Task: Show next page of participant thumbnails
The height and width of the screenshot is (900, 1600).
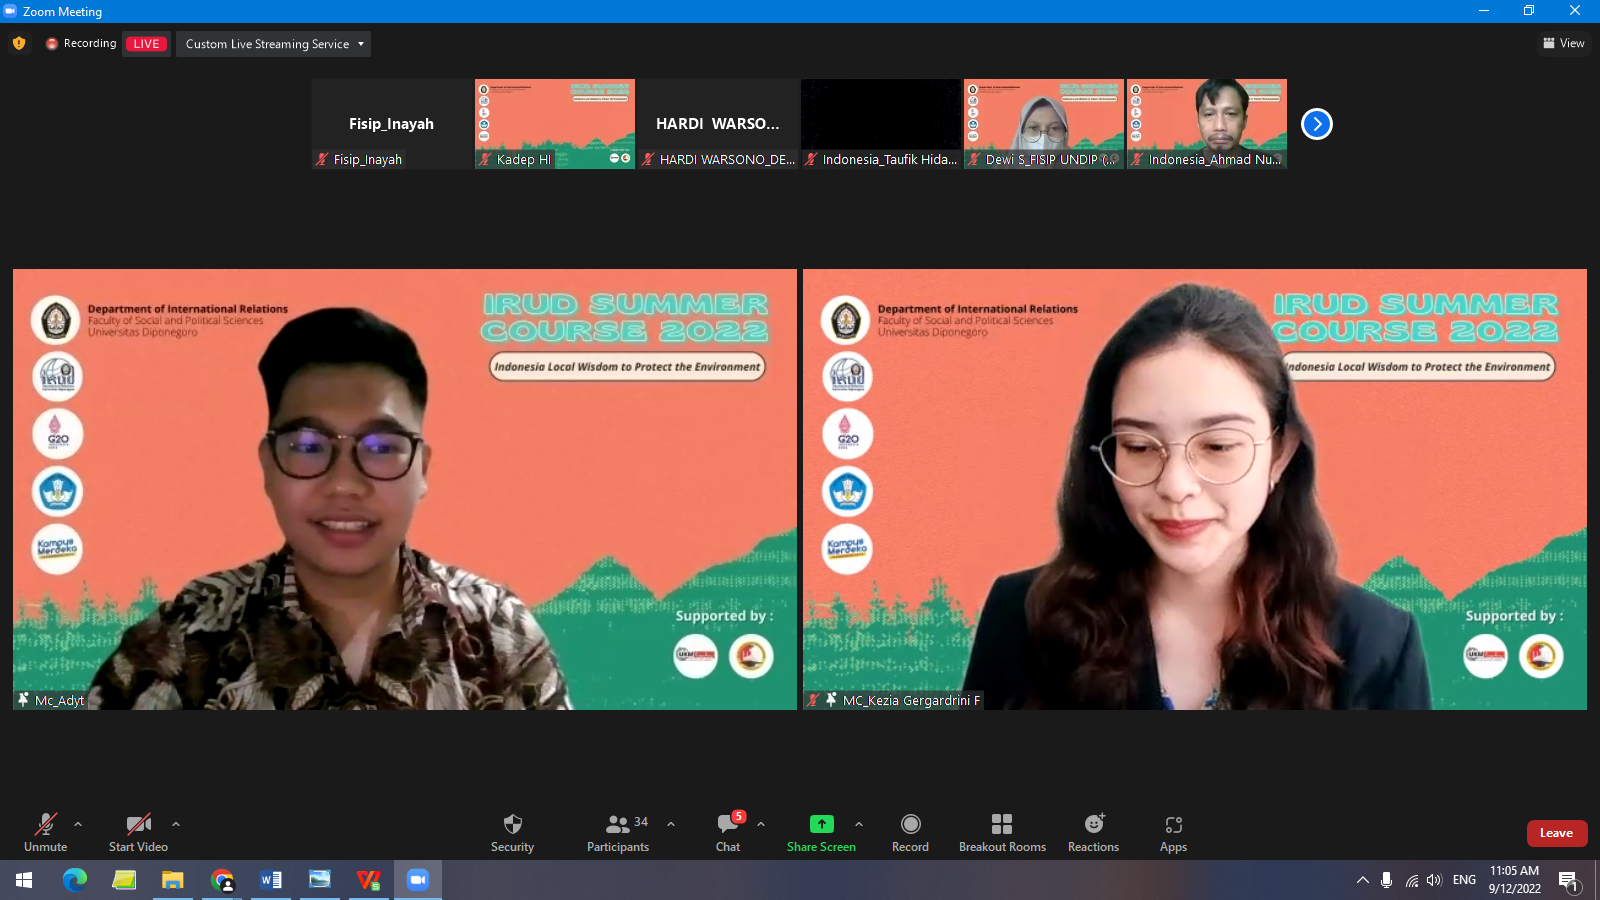Action: tap(1316, 124)
